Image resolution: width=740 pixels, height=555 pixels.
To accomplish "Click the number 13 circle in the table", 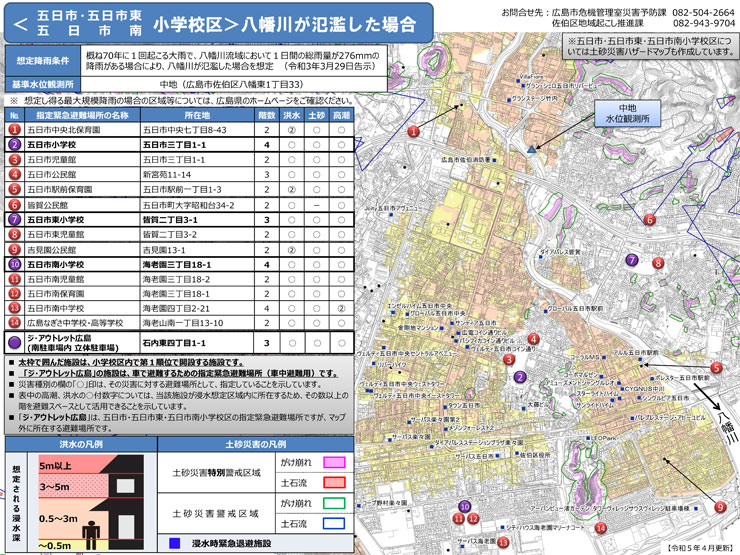I will [x=15, y=308].
